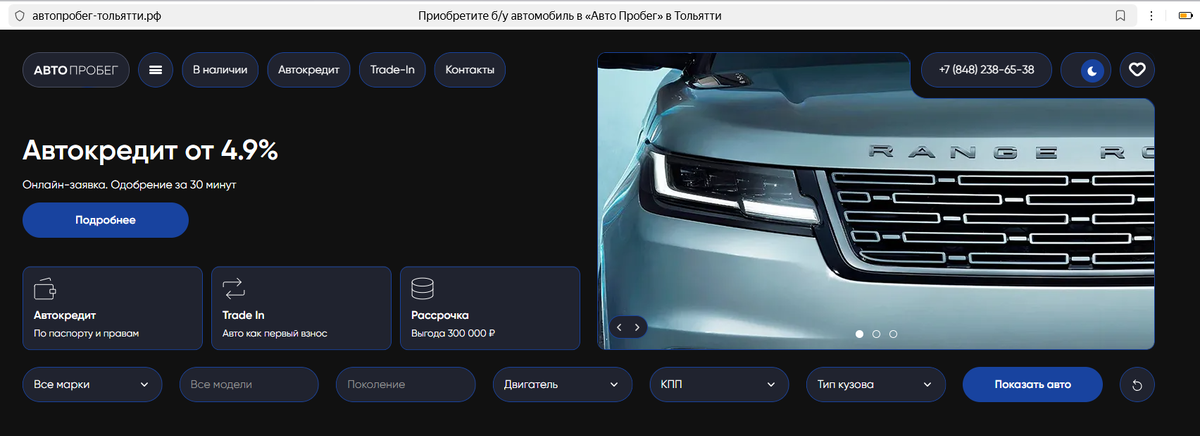Select third carousel dot

click(x=893, y=334)
